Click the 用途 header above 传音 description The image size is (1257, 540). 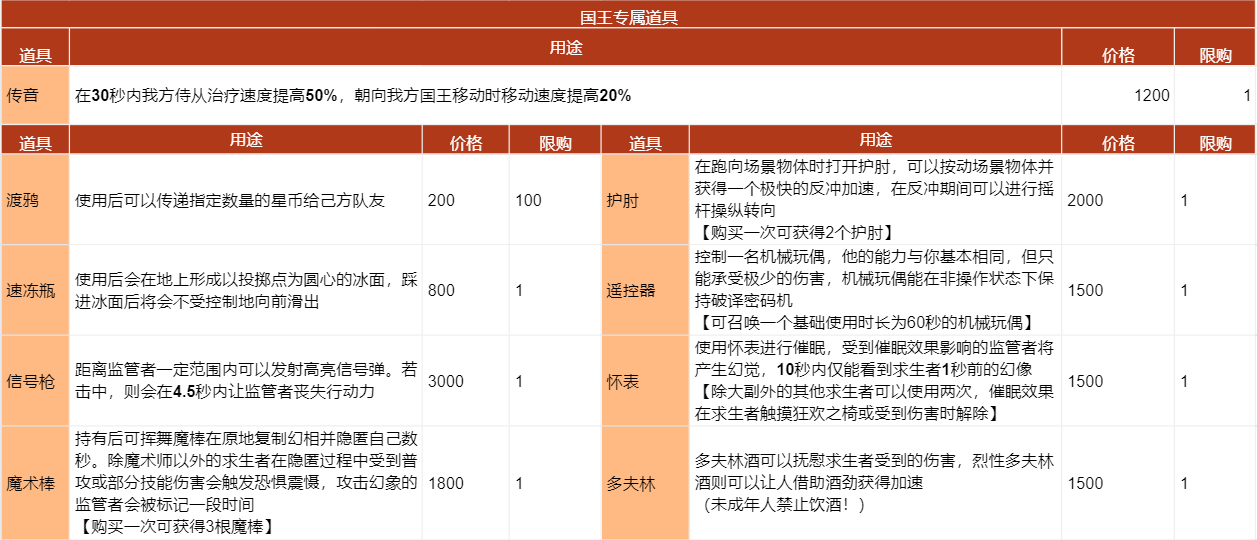click(x=566, y=47)
